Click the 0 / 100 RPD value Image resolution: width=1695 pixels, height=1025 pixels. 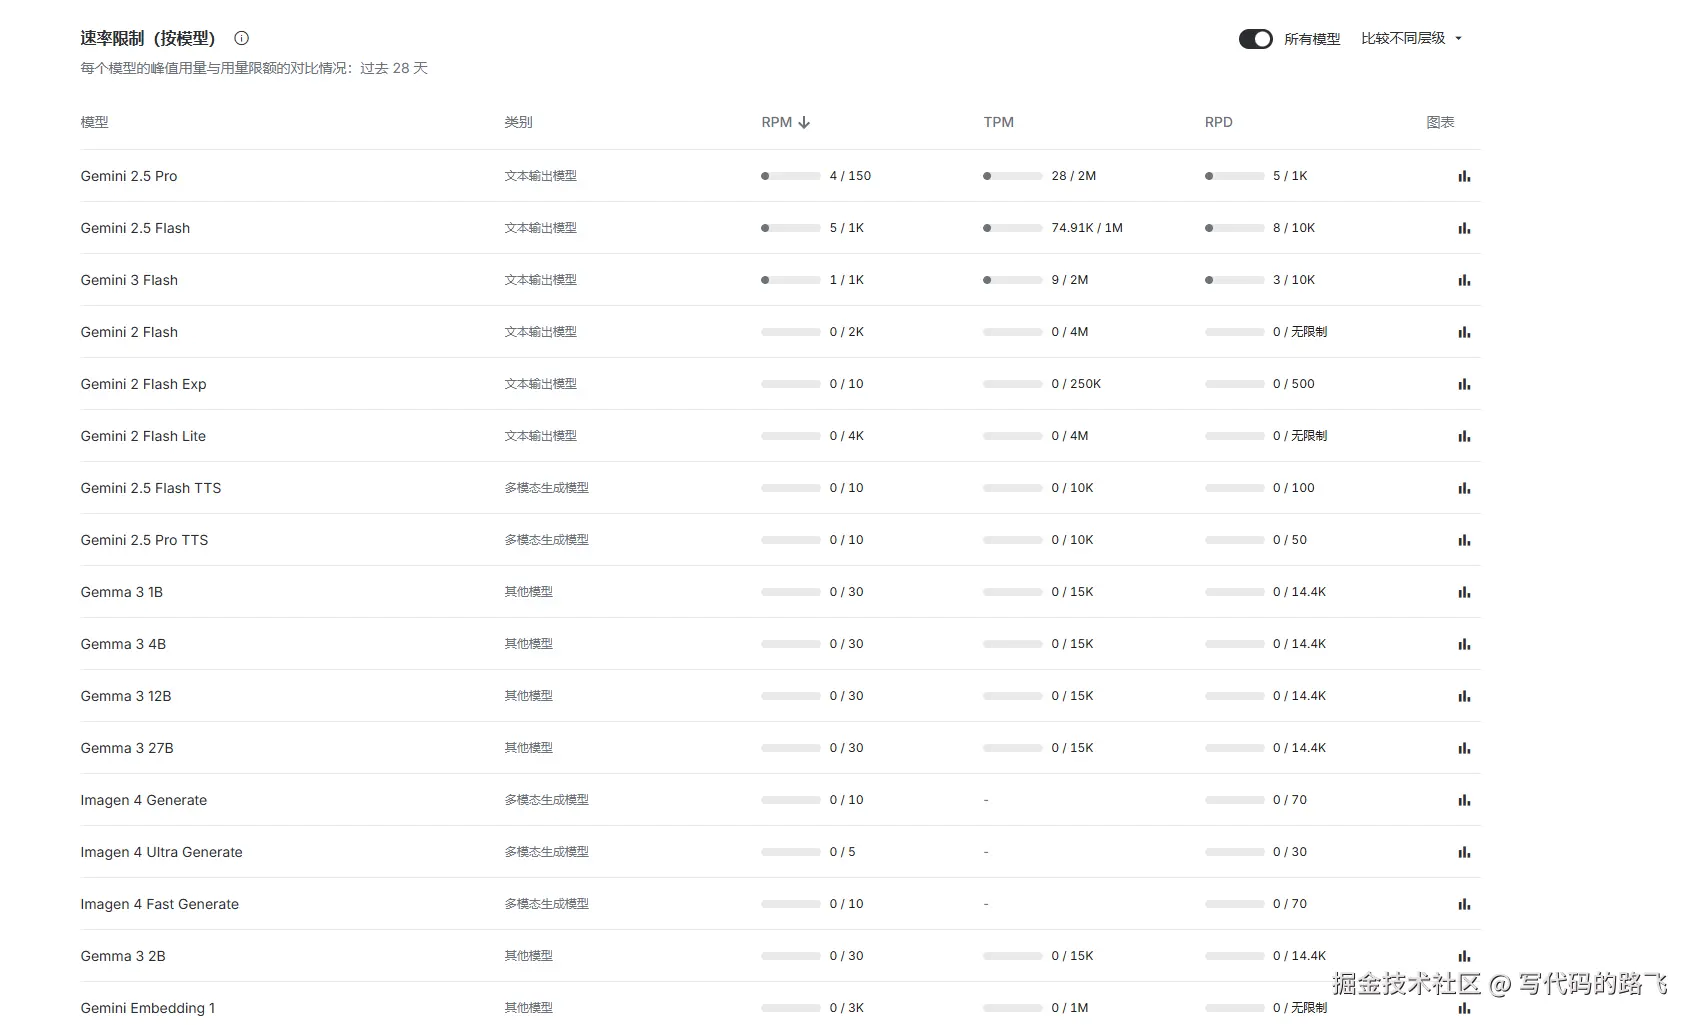[x=1294, y=488]
